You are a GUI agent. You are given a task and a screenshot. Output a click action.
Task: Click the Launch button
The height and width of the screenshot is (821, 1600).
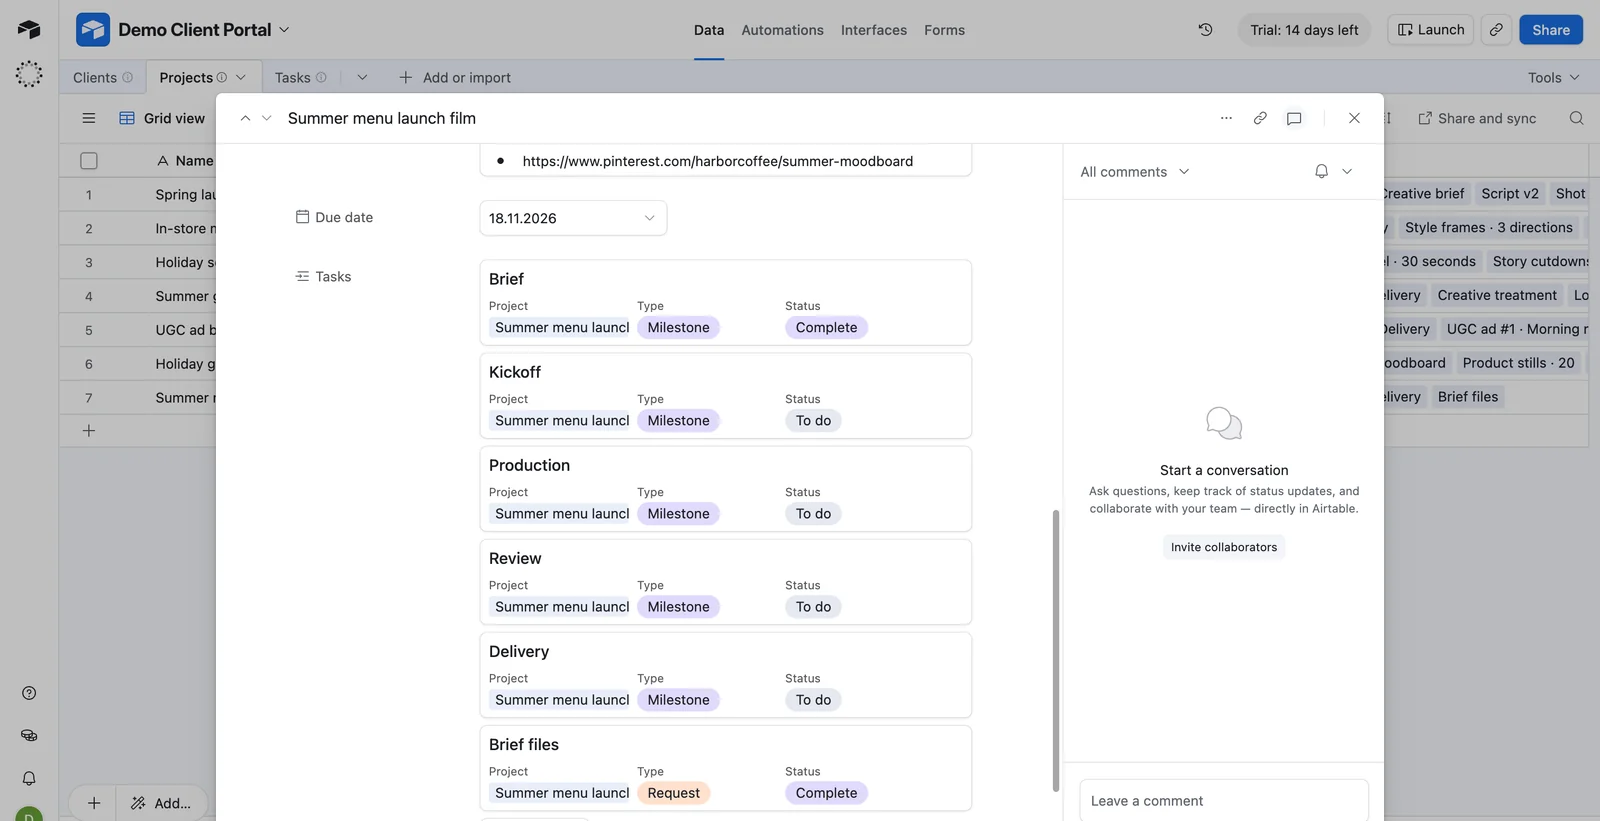(1430, 30)
